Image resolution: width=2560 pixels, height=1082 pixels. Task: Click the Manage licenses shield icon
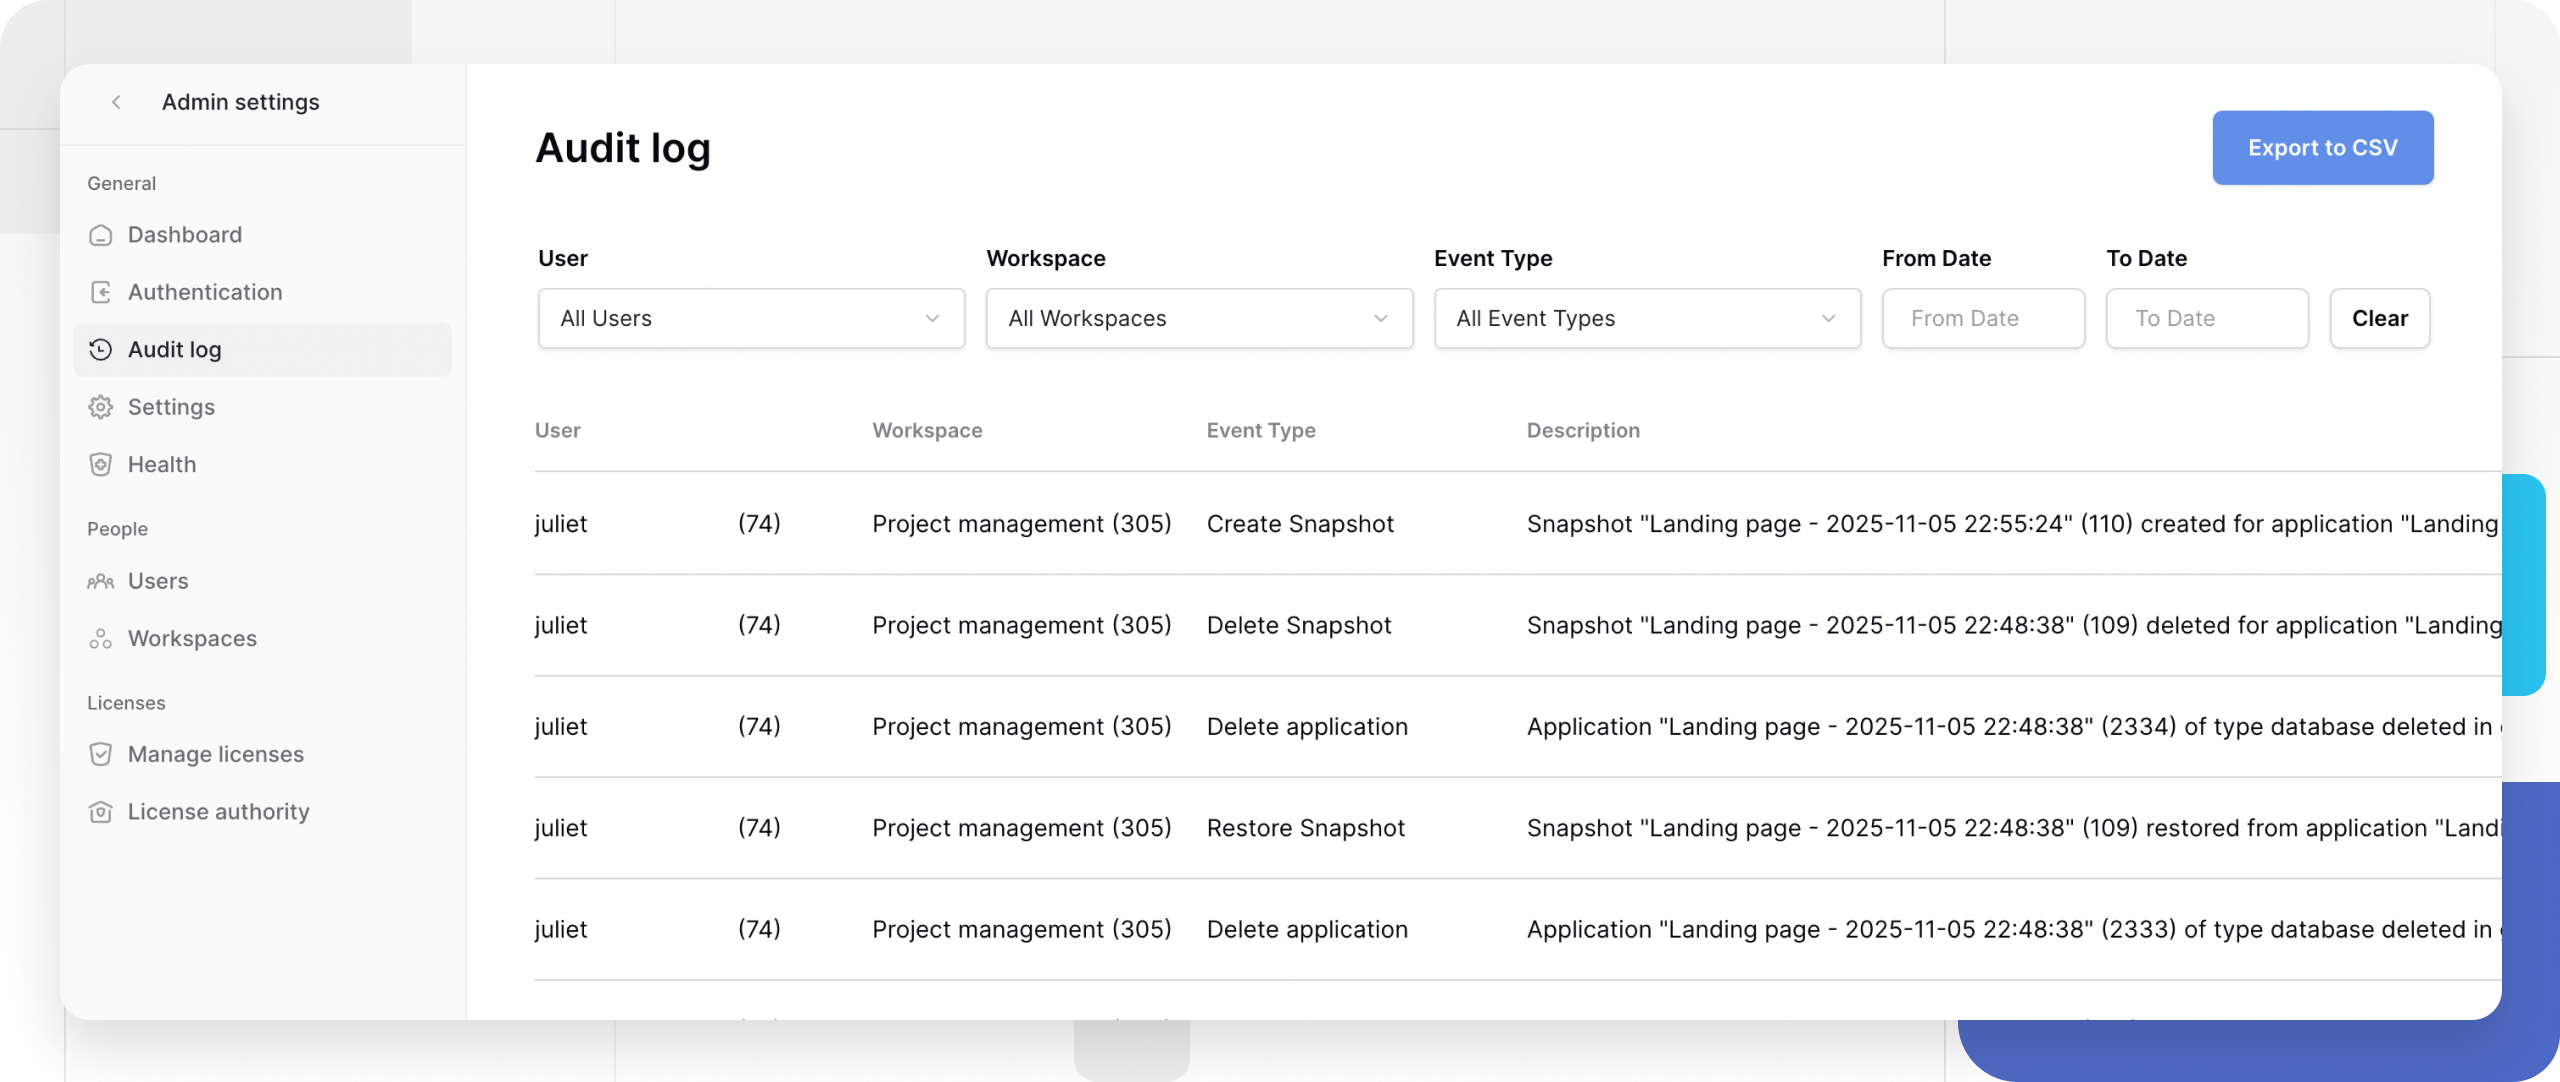tap(101, 754)
